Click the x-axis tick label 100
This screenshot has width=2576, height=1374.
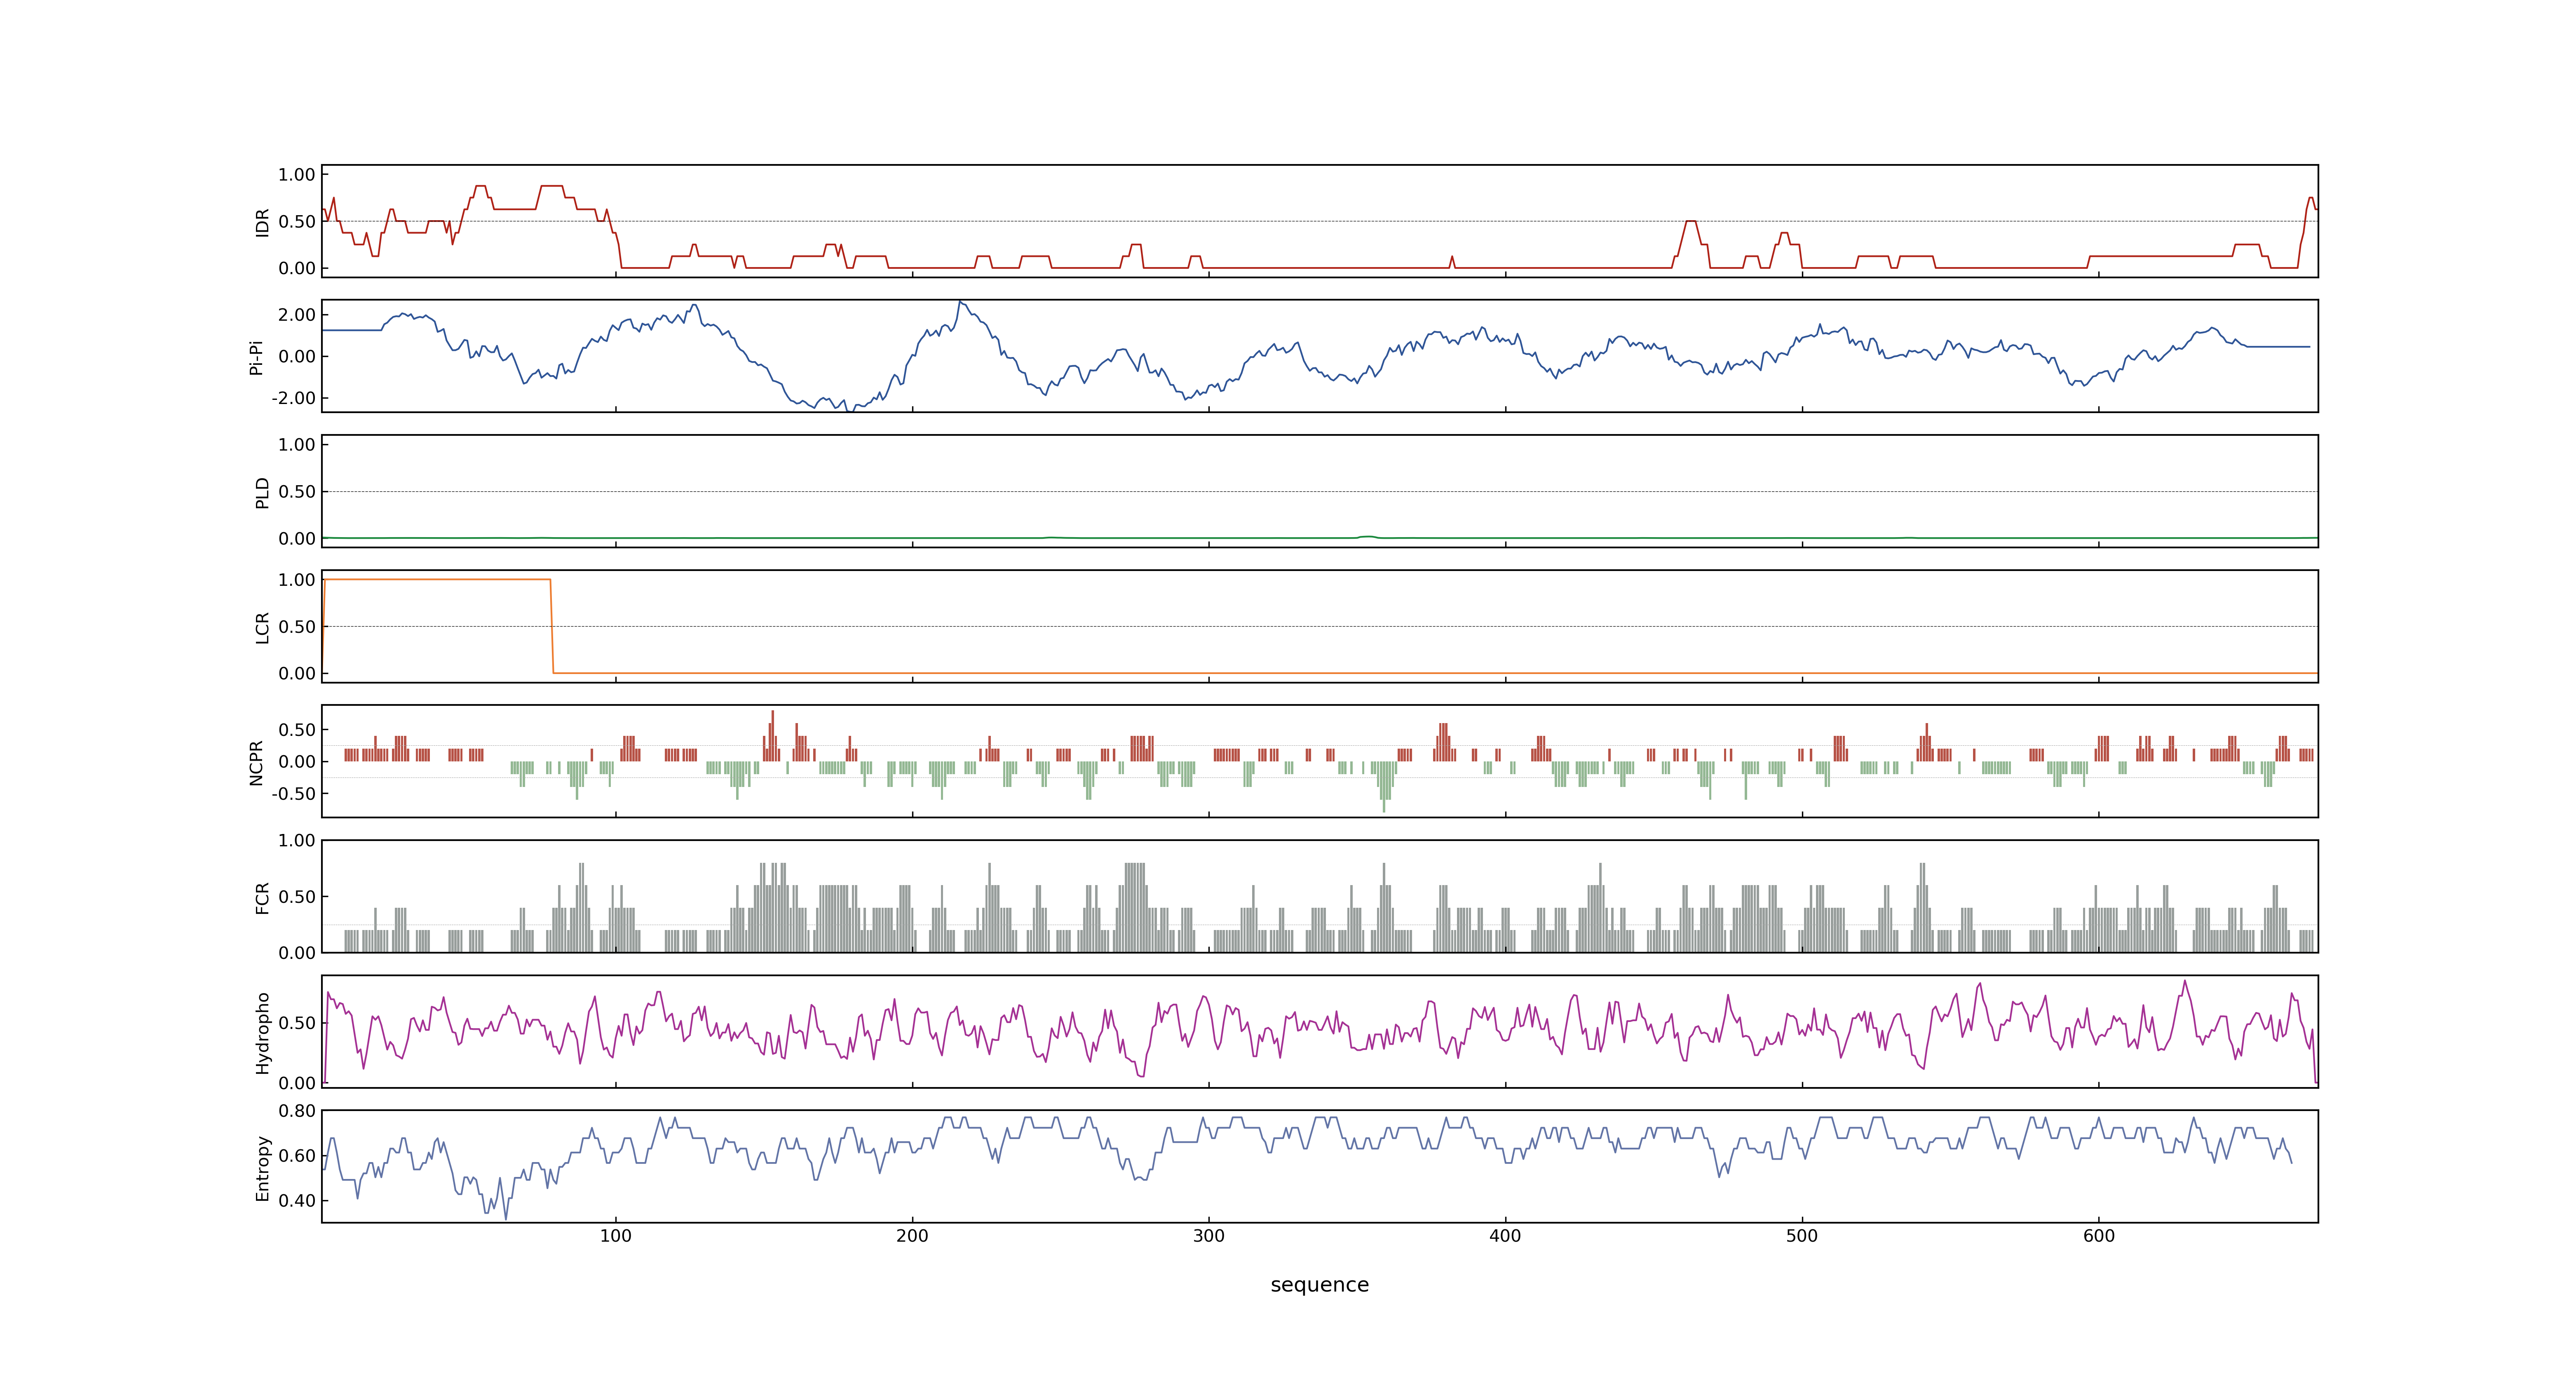click(x=616, y=1236)
